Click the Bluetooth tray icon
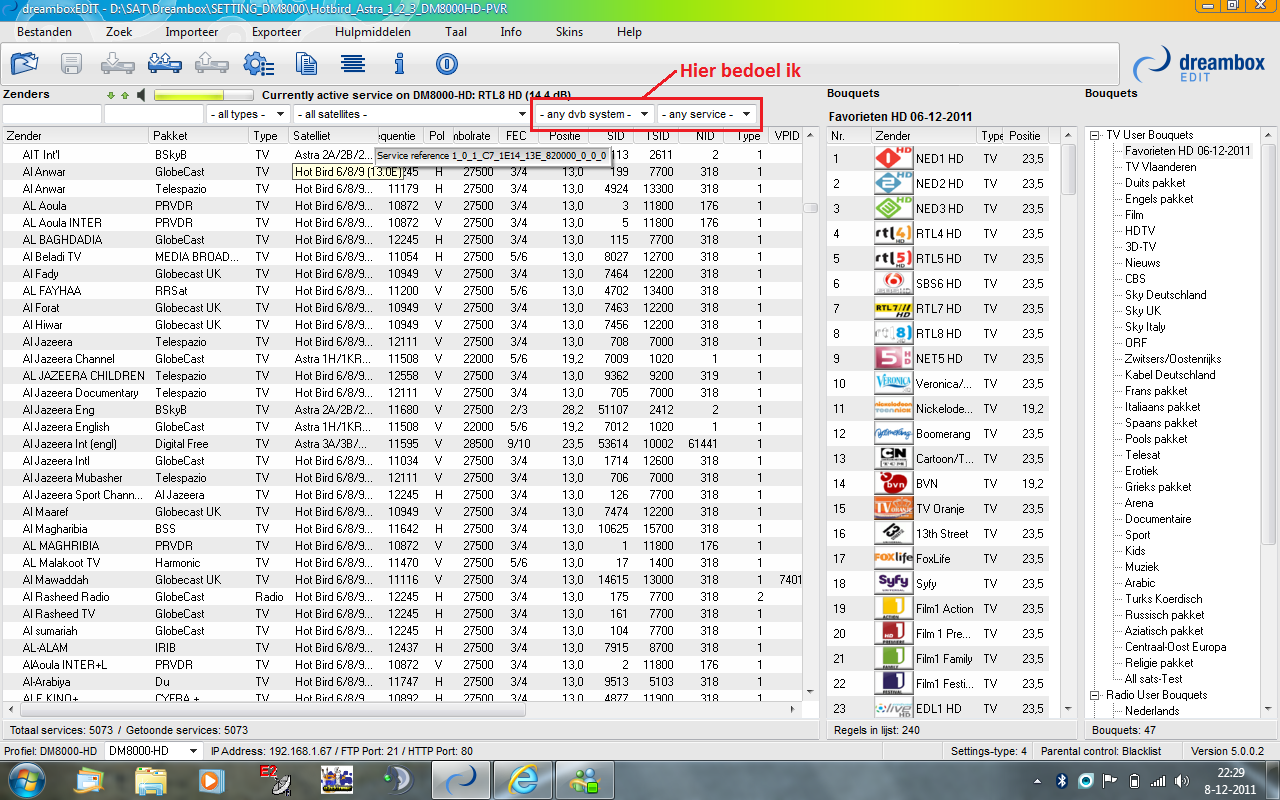 point(1062,780)
